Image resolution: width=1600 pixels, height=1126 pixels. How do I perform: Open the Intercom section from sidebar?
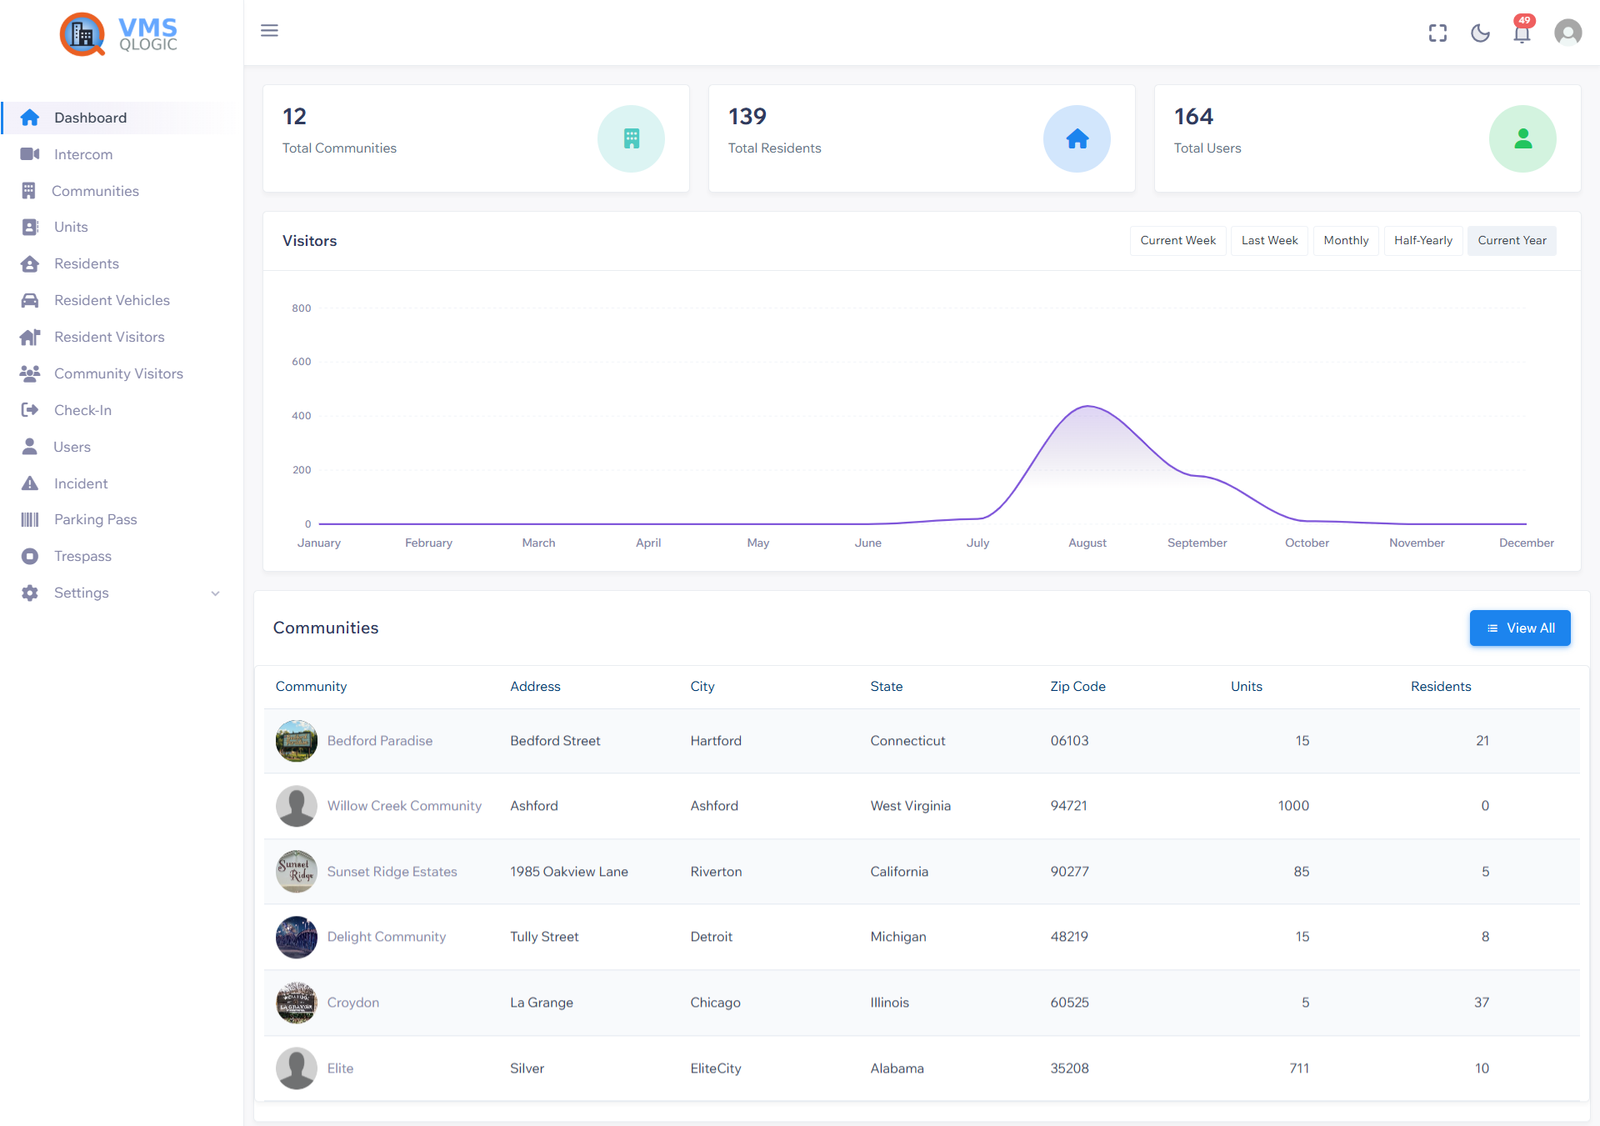pyautogui.click(x=85, y=154)
